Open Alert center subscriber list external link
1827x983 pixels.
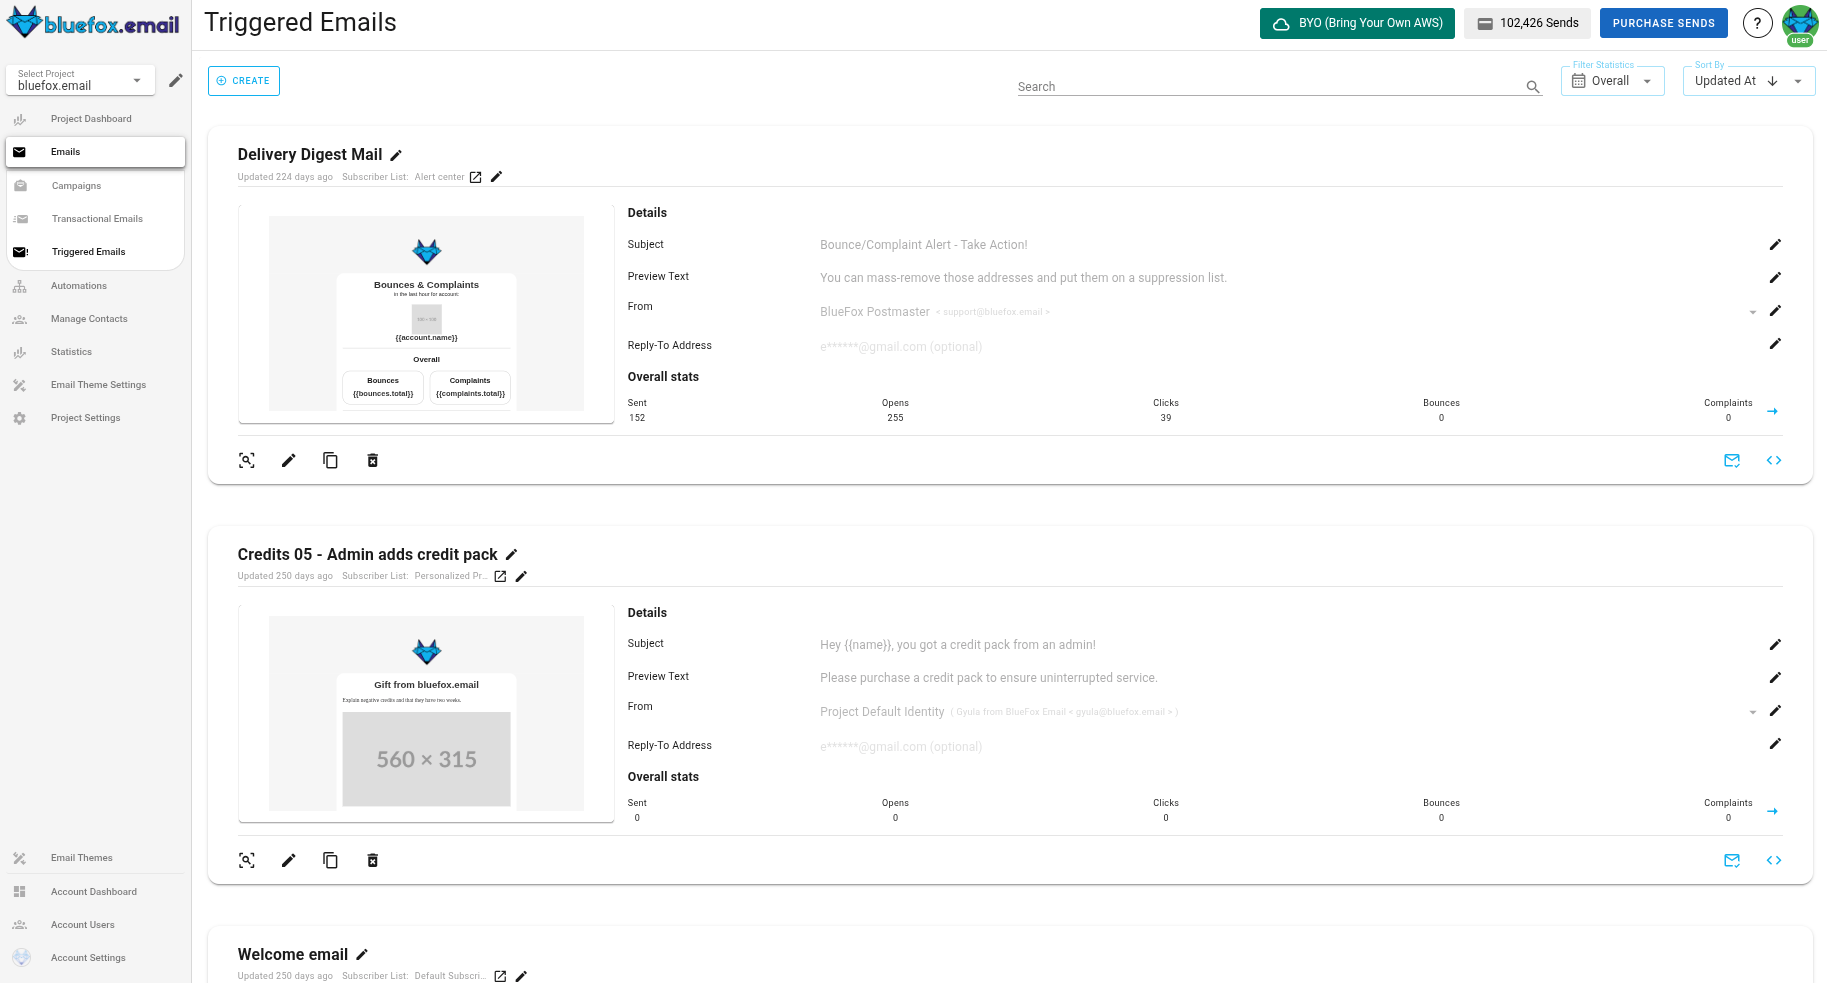click(x=475, y=176)
